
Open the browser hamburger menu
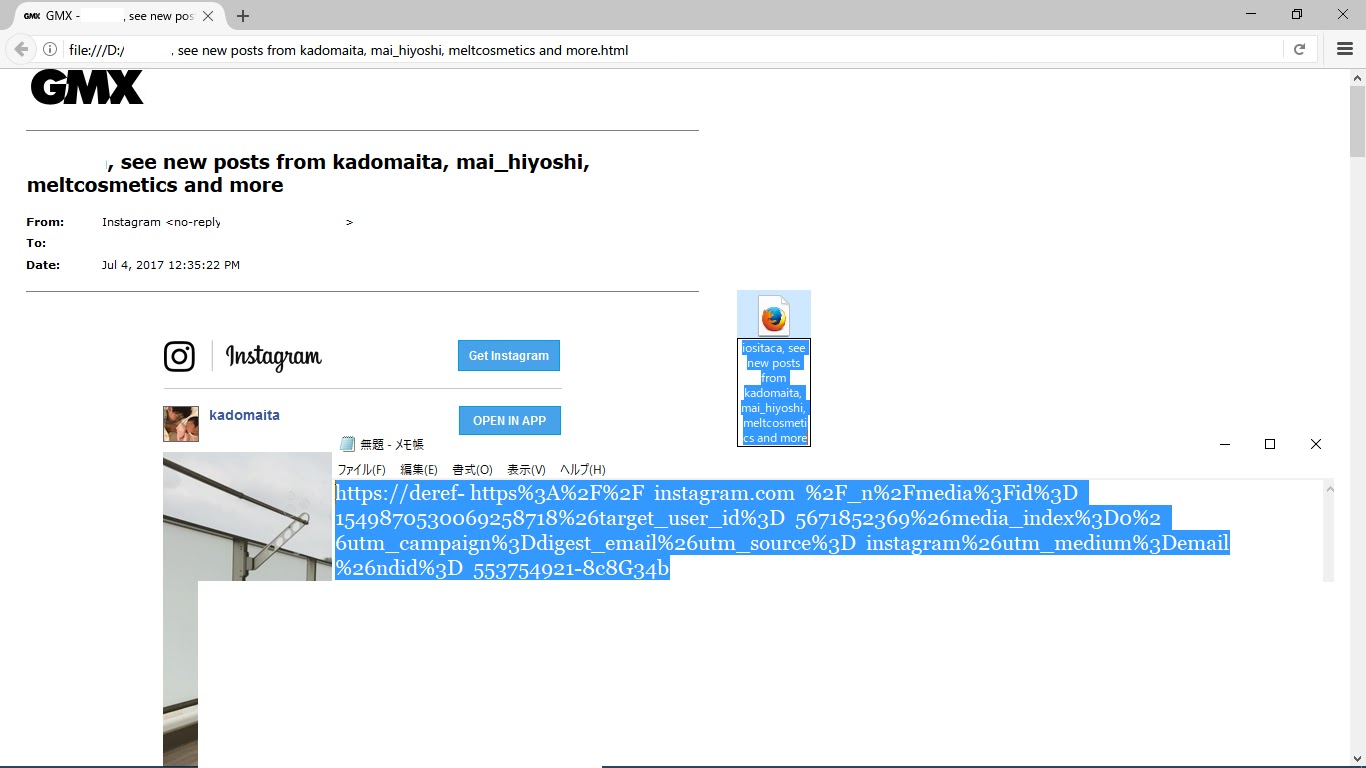pos(1345,49)
